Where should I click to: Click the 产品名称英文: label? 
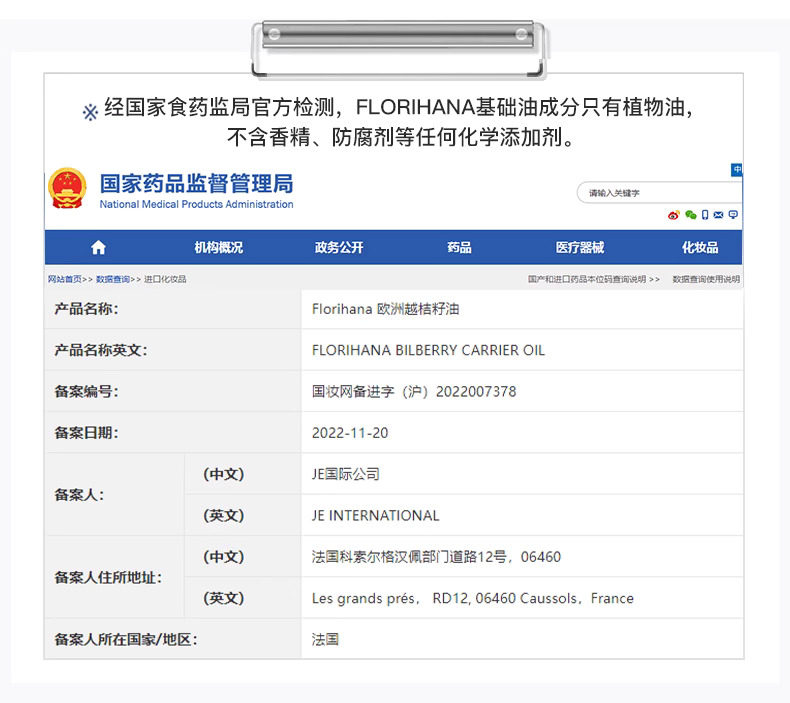(x=101, y=350)
